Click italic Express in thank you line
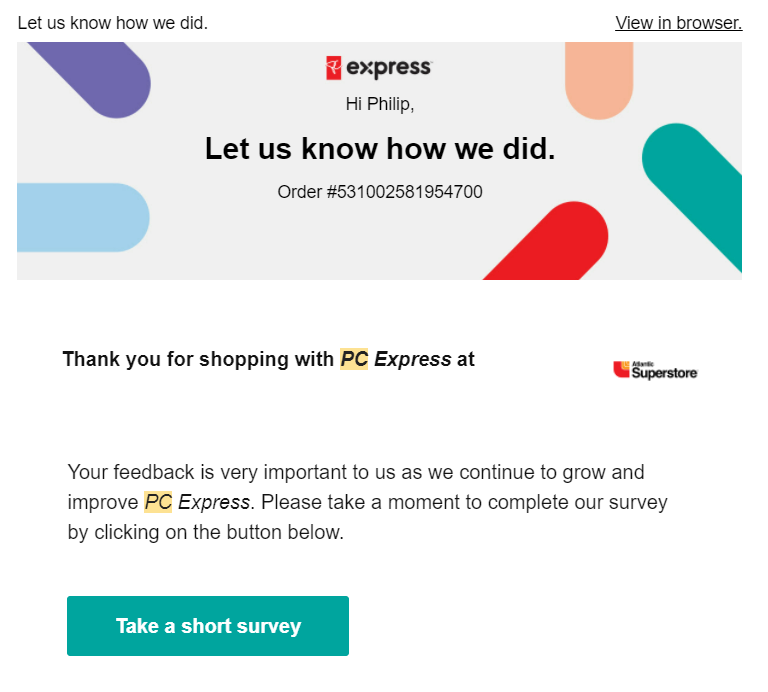768x692 pixels. tap(412, 359)
